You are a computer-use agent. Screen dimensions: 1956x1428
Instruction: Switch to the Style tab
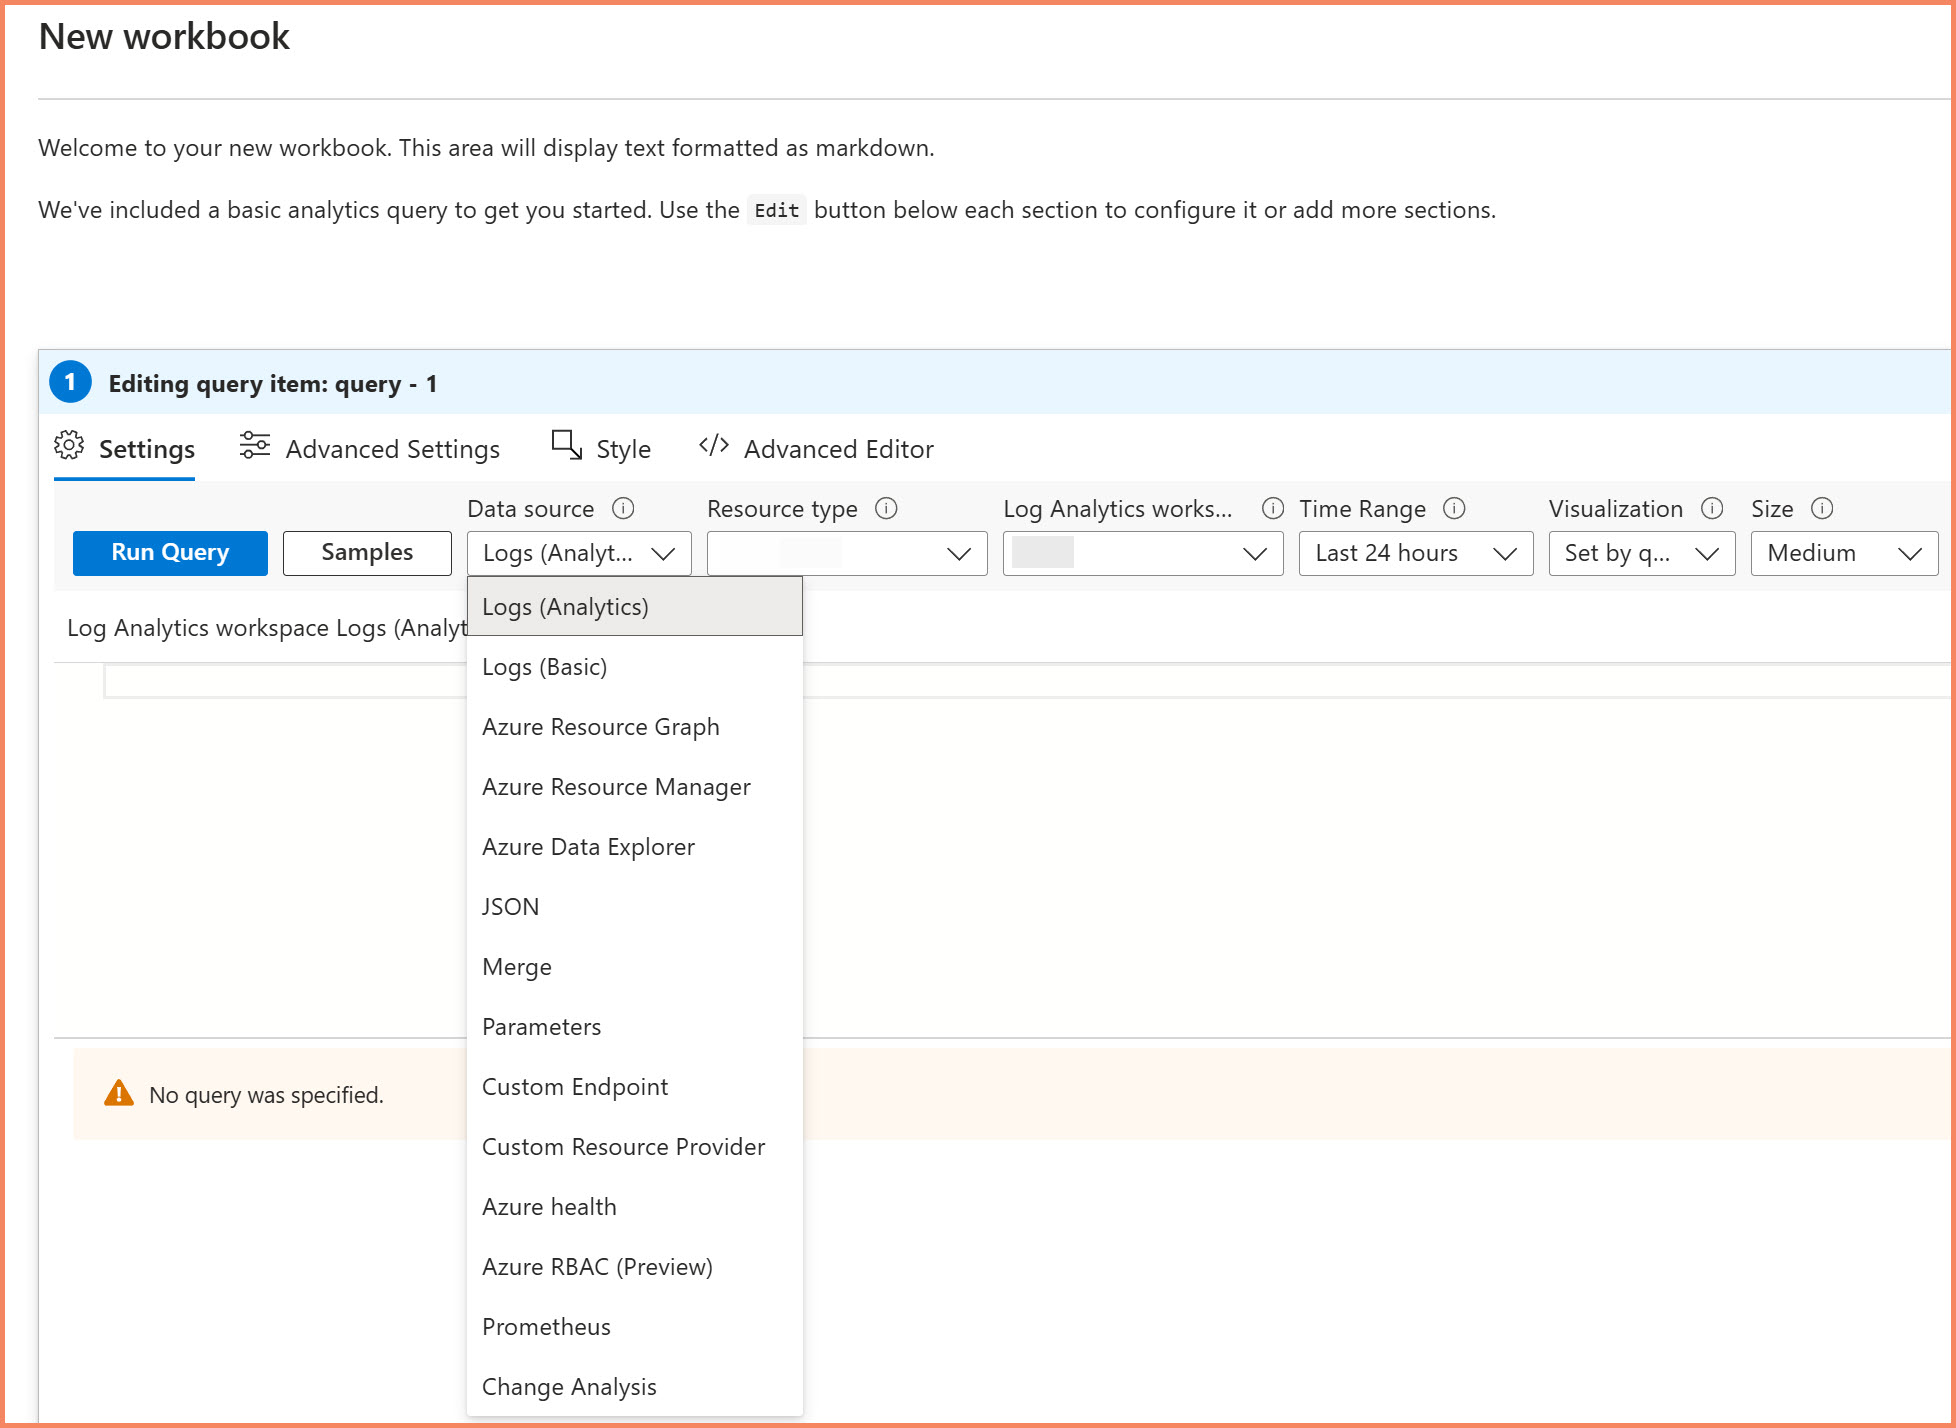(x=601, y=449)
